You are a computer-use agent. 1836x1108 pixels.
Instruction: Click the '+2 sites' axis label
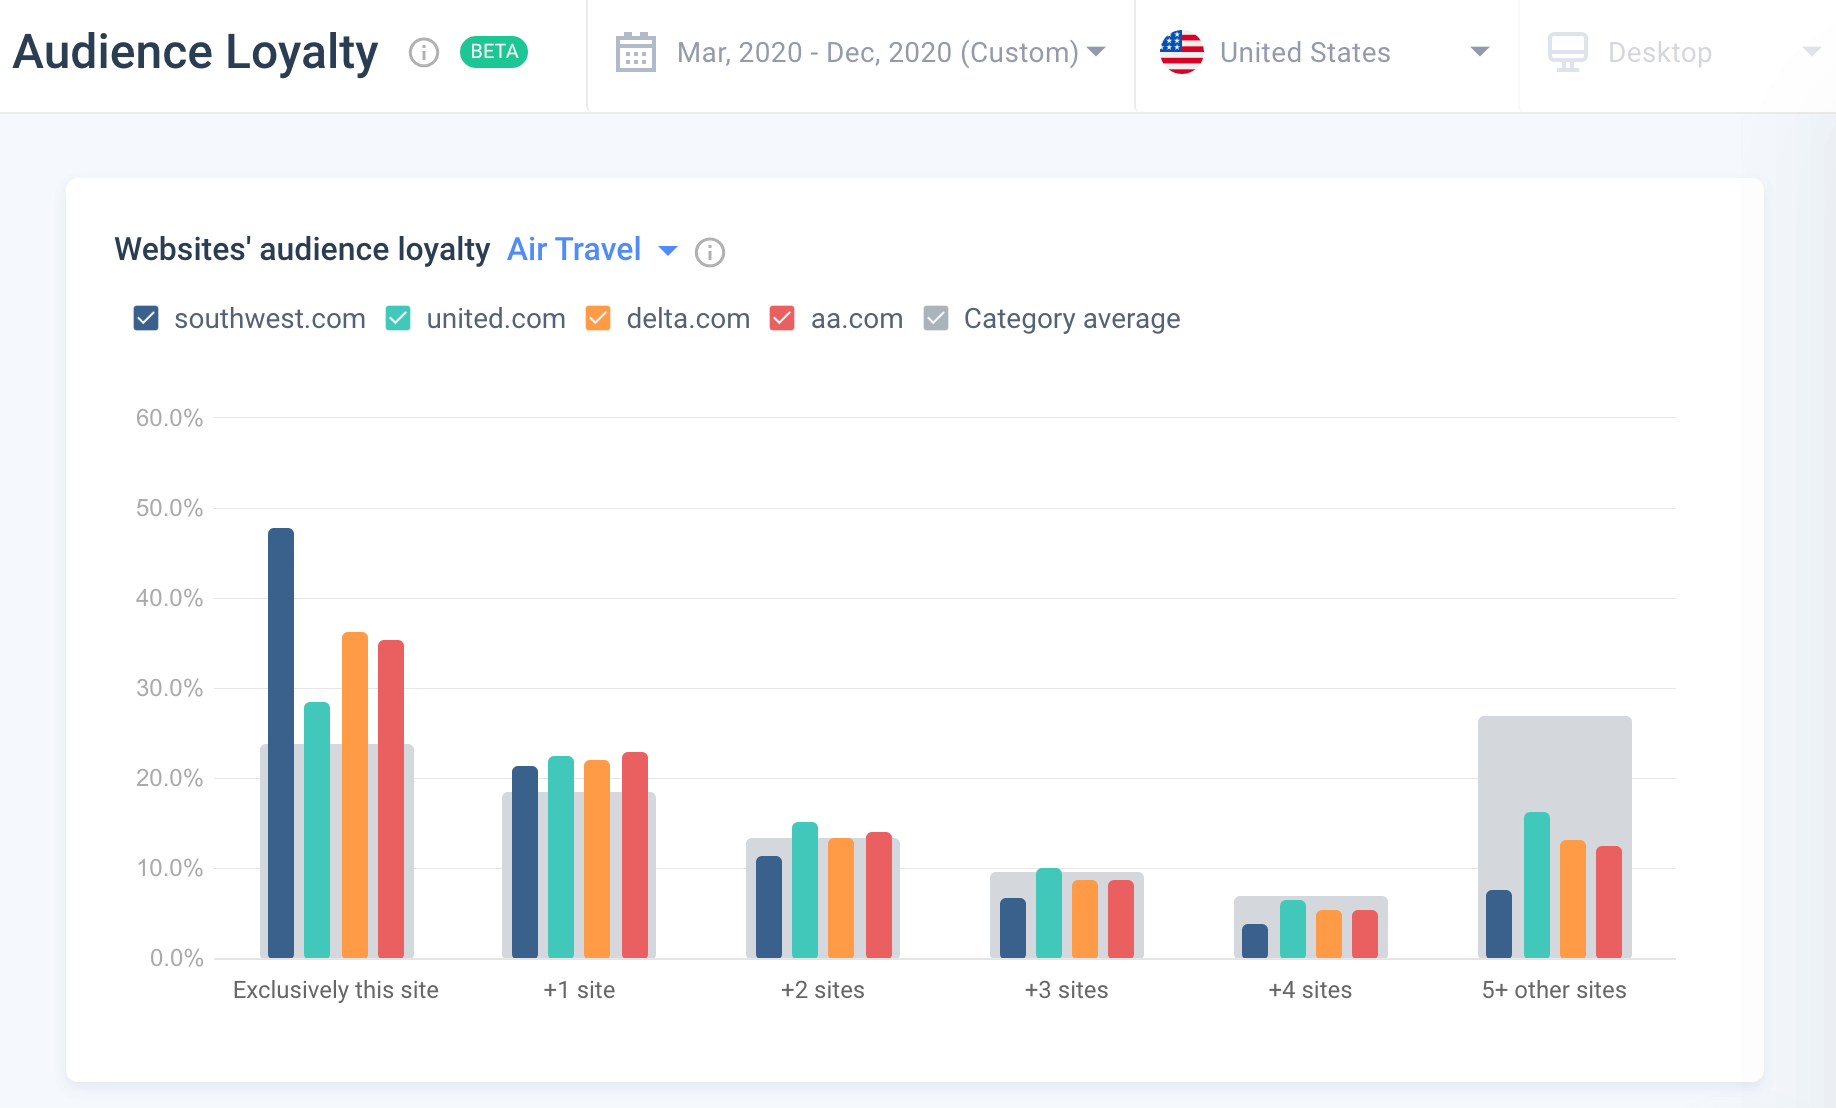click(x=823, y=990)
